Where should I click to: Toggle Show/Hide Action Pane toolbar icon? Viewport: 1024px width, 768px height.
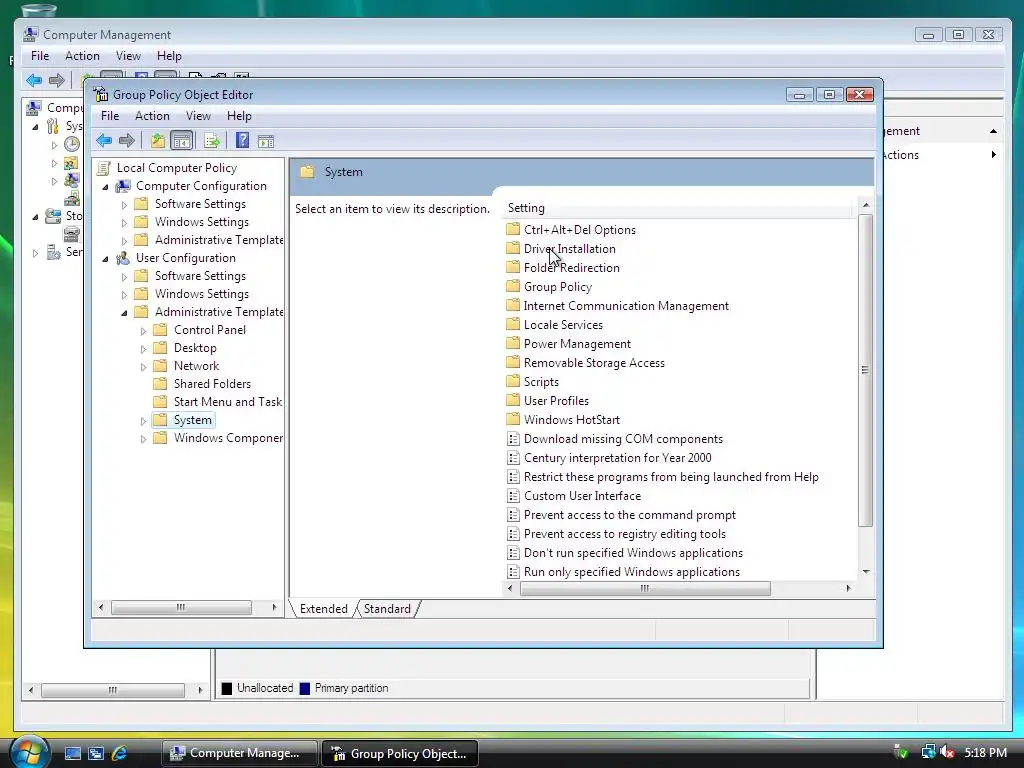coord(266,140)
